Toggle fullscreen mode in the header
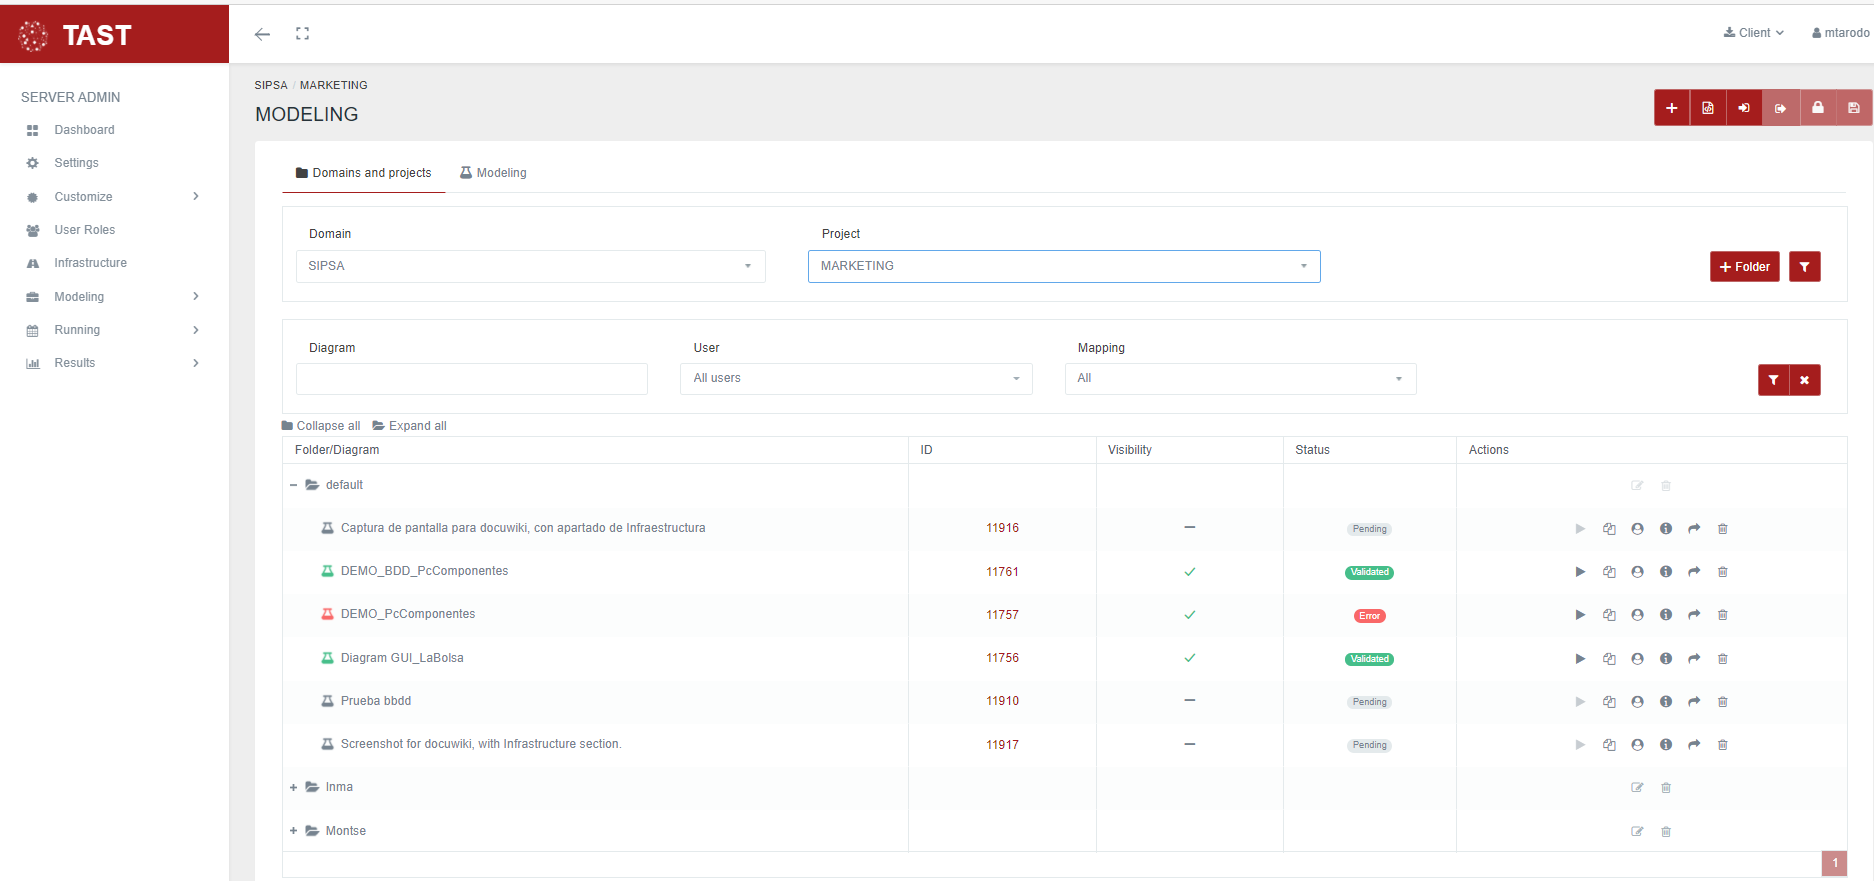 tap(302, 34)
